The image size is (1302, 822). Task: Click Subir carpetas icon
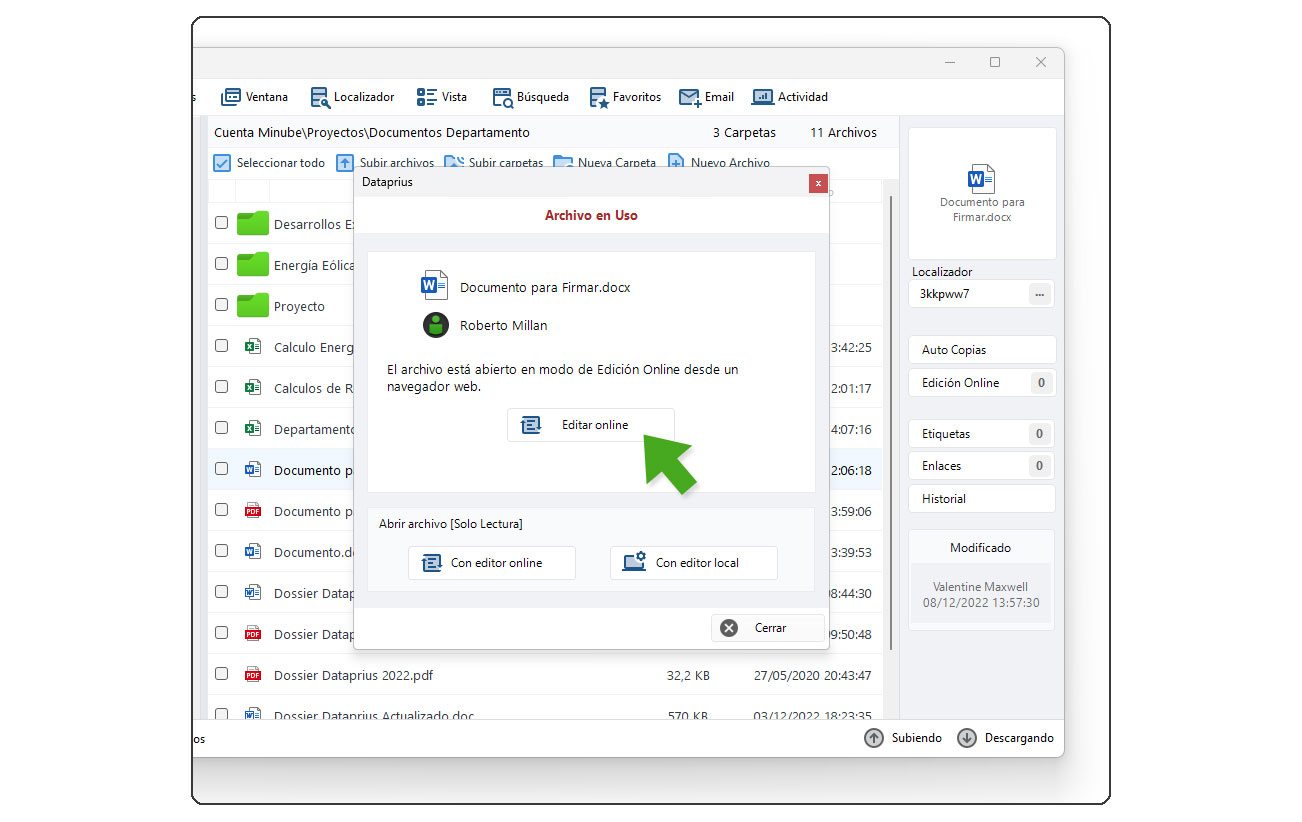point(454,163)
